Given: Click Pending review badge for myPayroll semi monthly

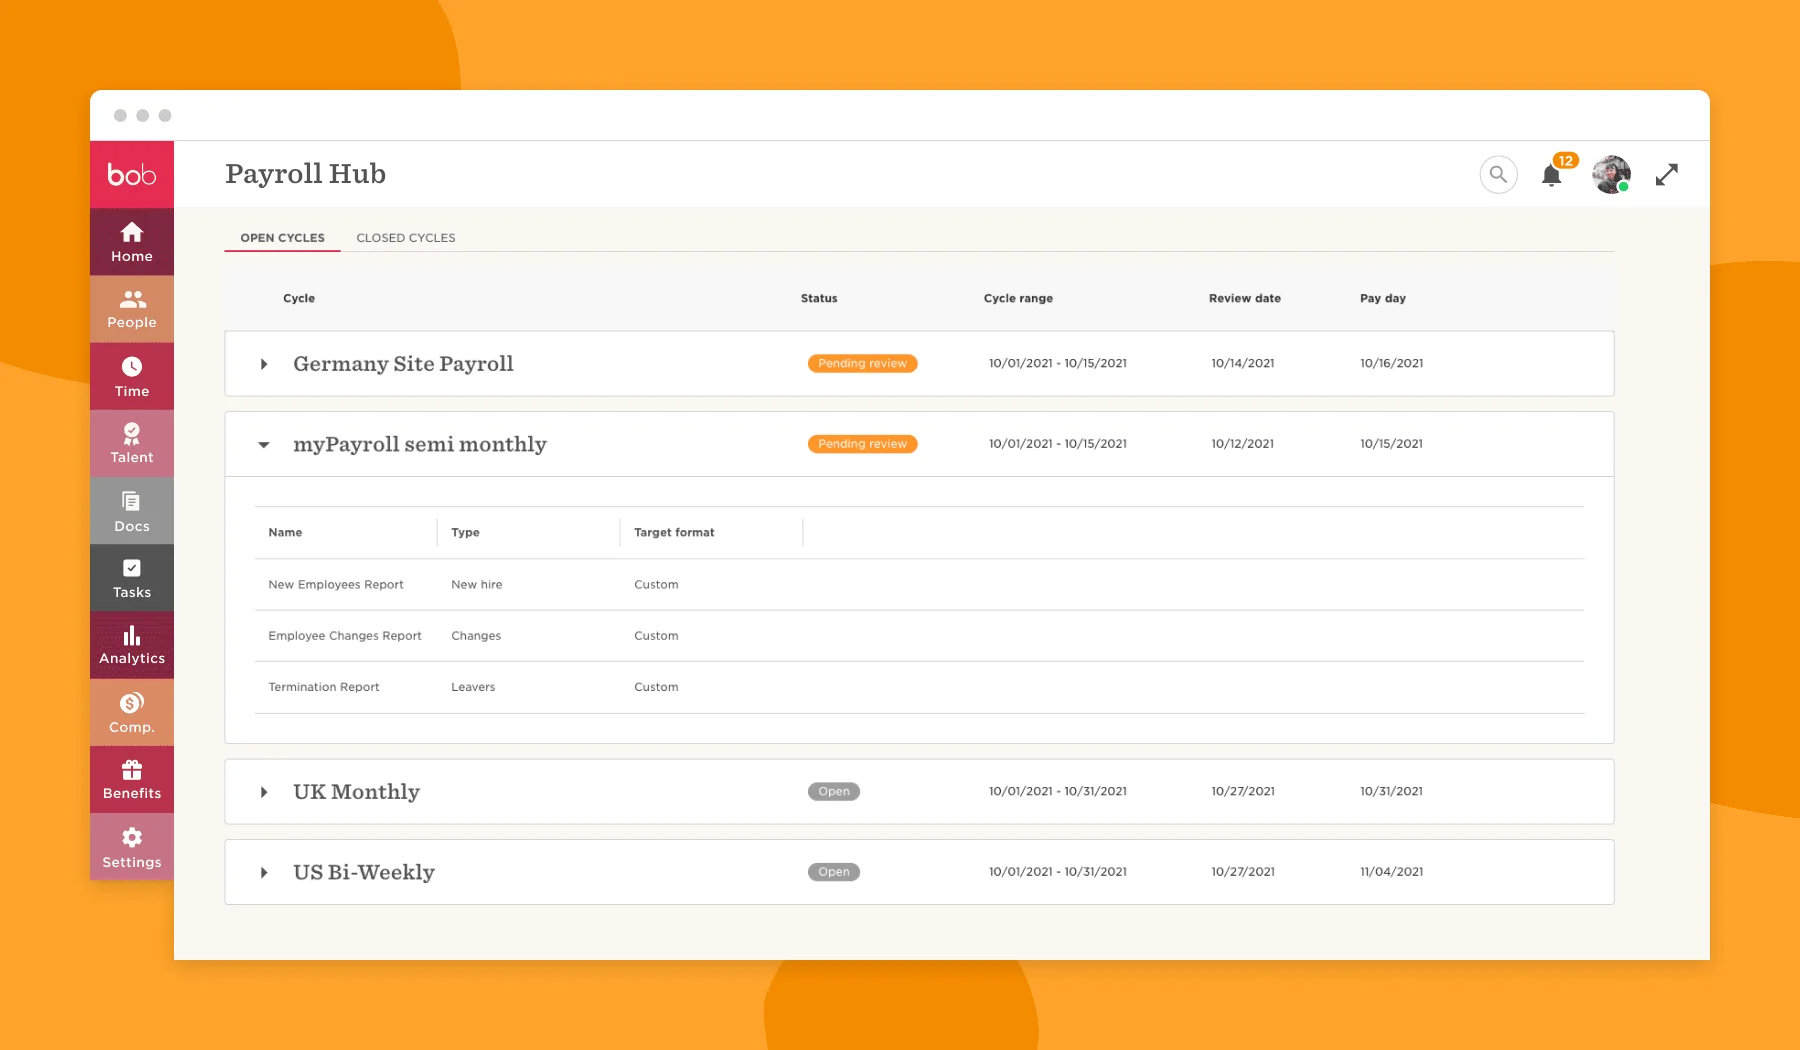Looking at the screenshot, I should 862,443.
